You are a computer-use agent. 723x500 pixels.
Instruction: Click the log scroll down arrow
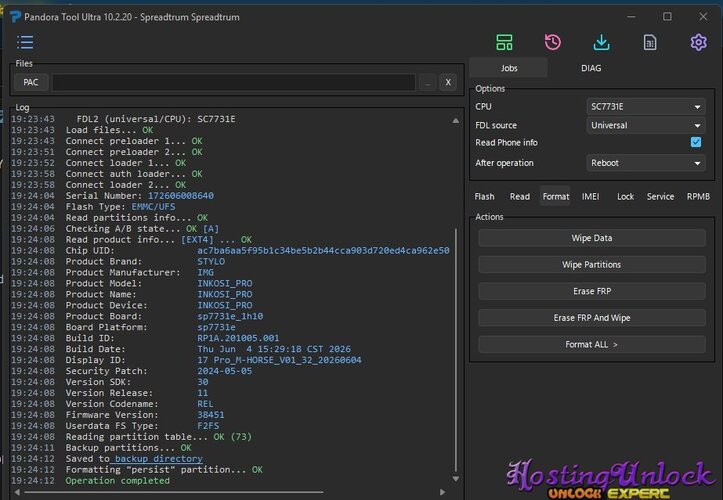tap(456, 479)
